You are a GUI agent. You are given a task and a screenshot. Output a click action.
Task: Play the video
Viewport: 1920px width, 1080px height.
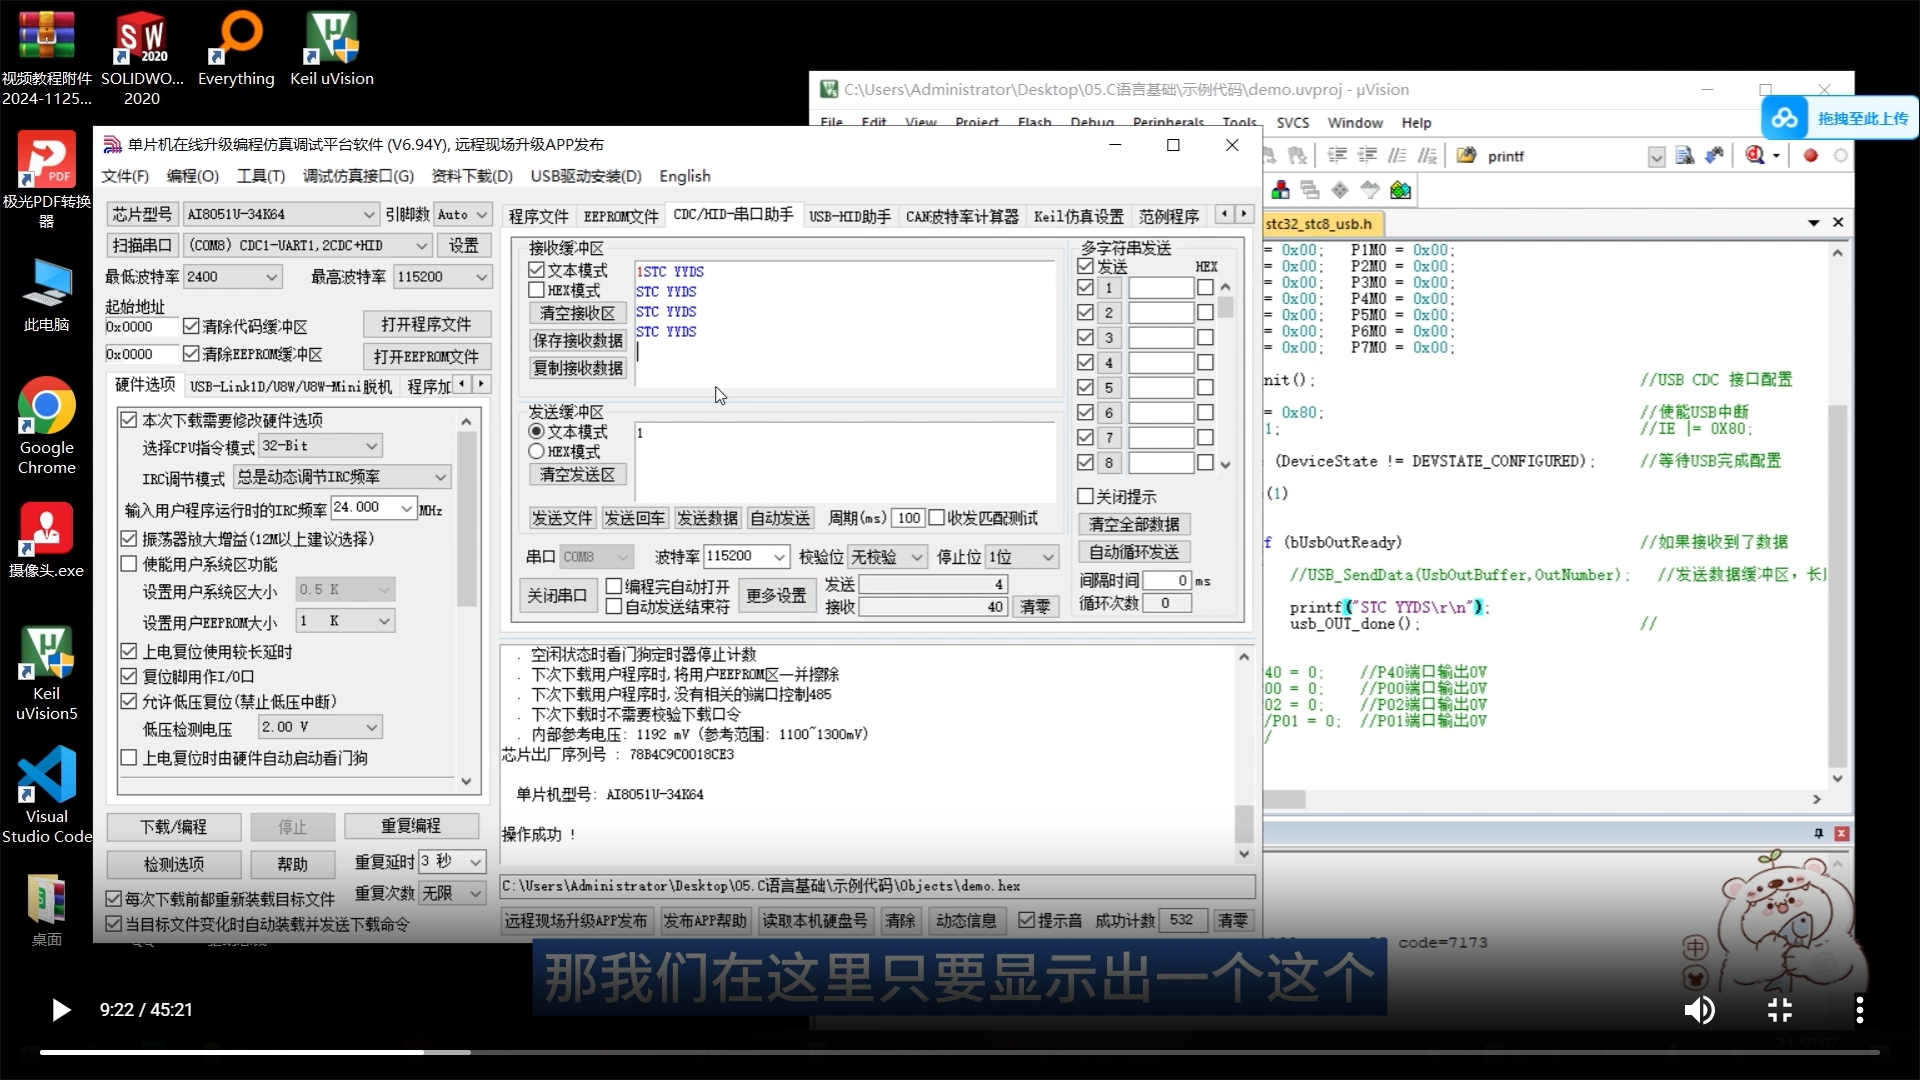point(61,1010)
